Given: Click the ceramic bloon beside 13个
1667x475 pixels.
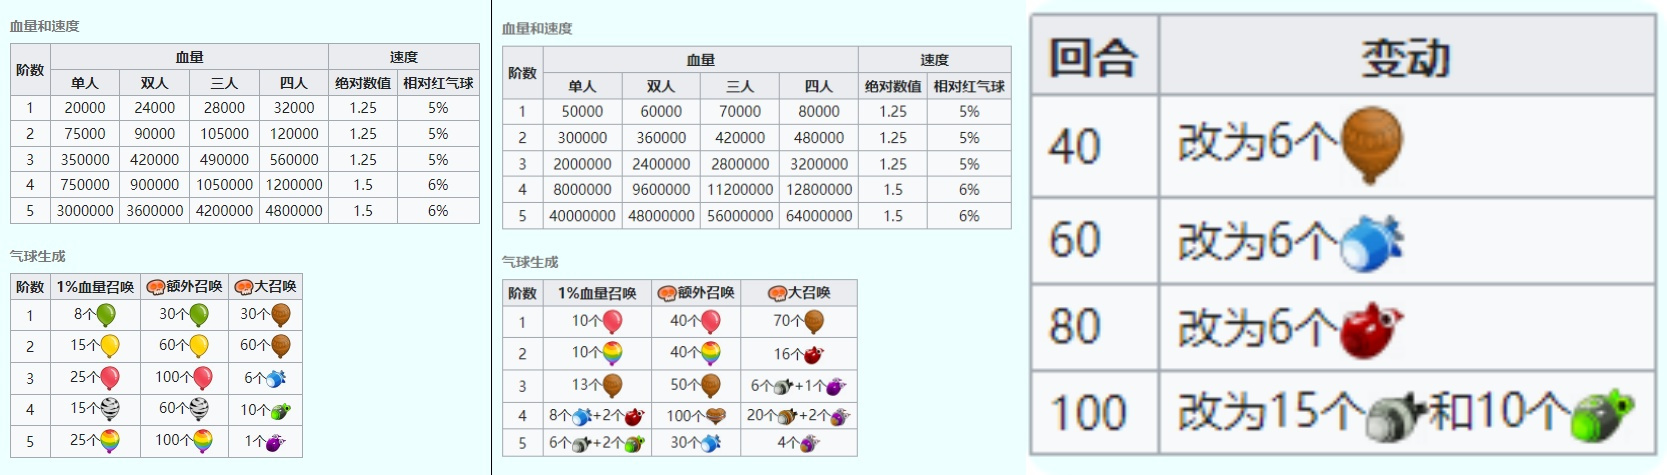Looking at the screenshot, I should 612,385.
